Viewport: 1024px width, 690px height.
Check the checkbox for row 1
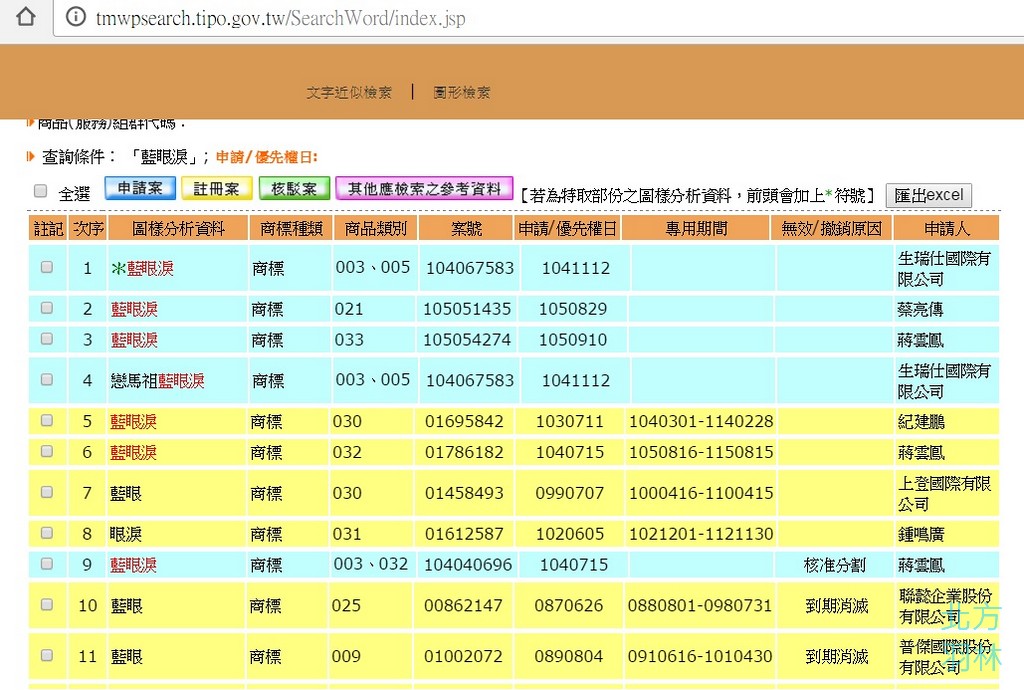point(47,267)
